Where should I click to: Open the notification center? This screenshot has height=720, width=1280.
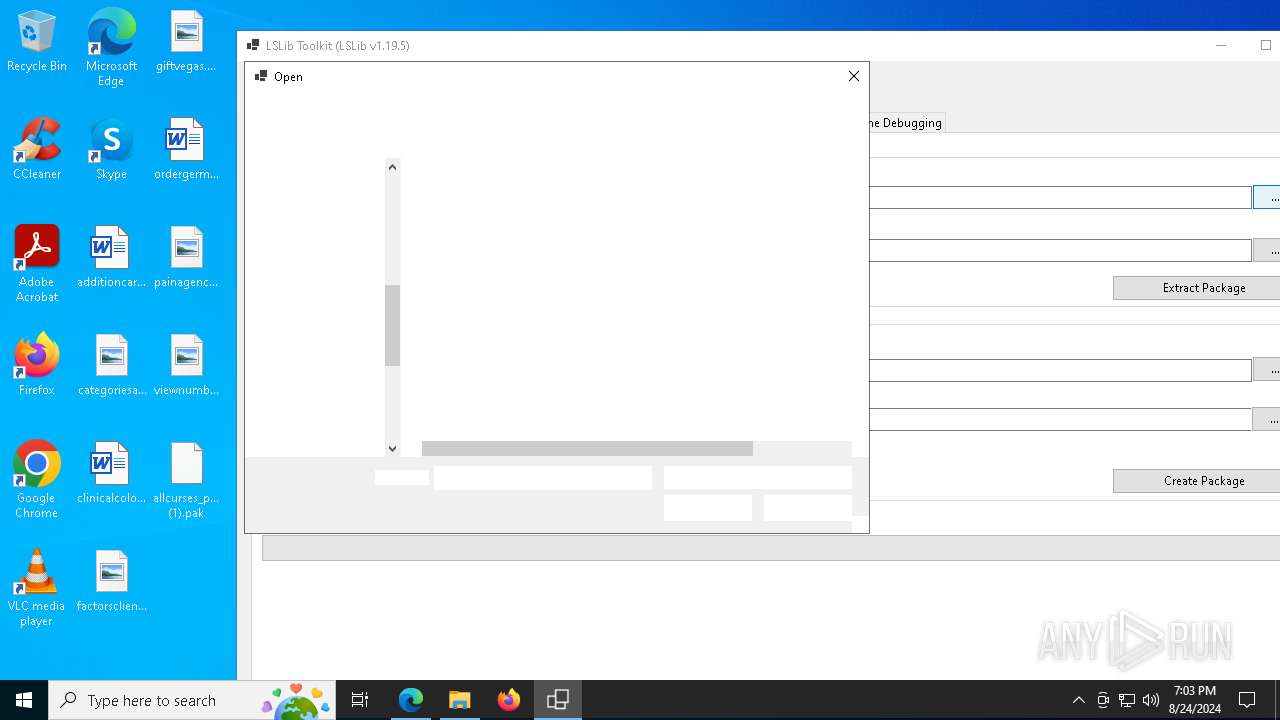tap(1247, 700)
